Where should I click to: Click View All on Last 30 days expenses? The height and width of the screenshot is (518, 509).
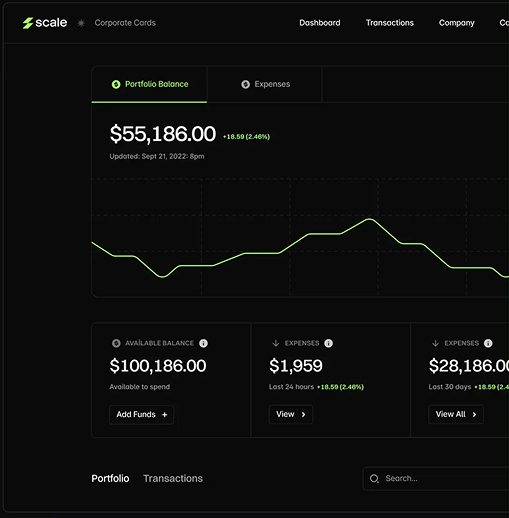coord(456,414)
